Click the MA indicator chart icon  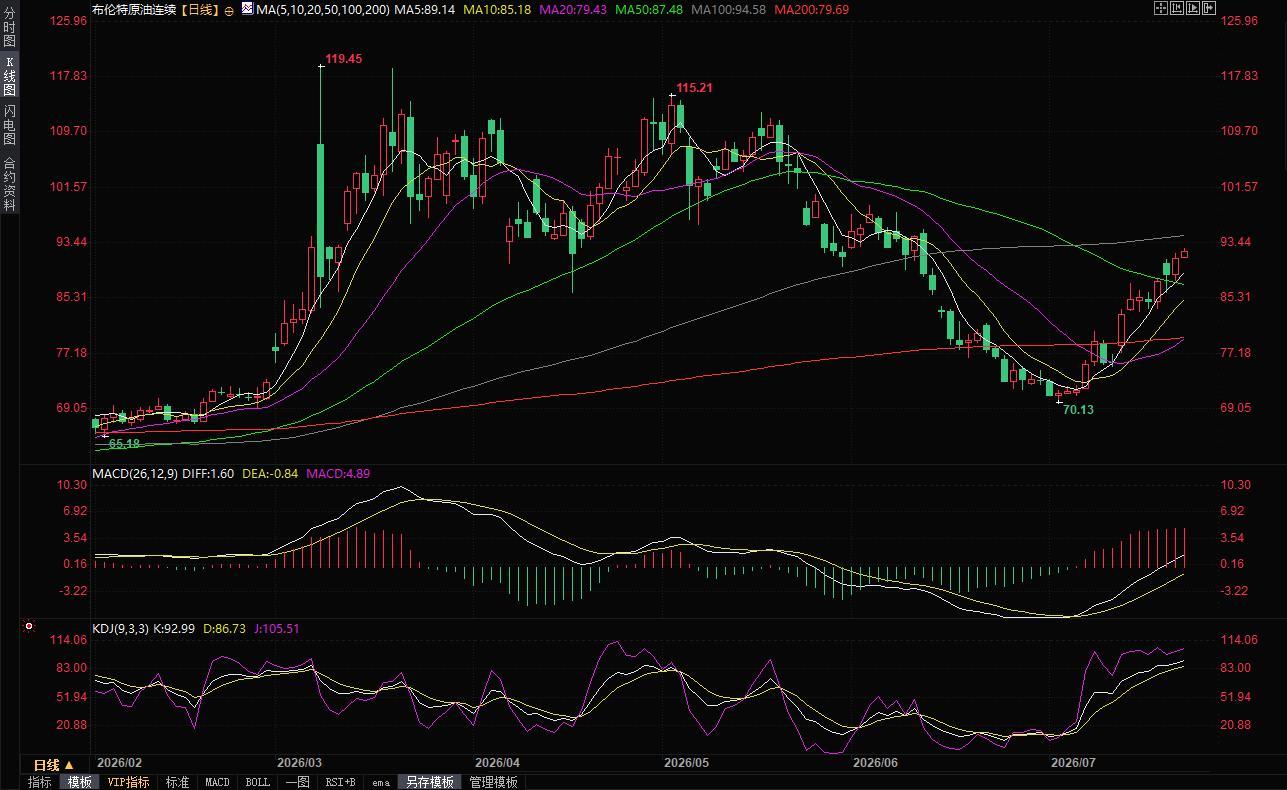tap(247, 8)
